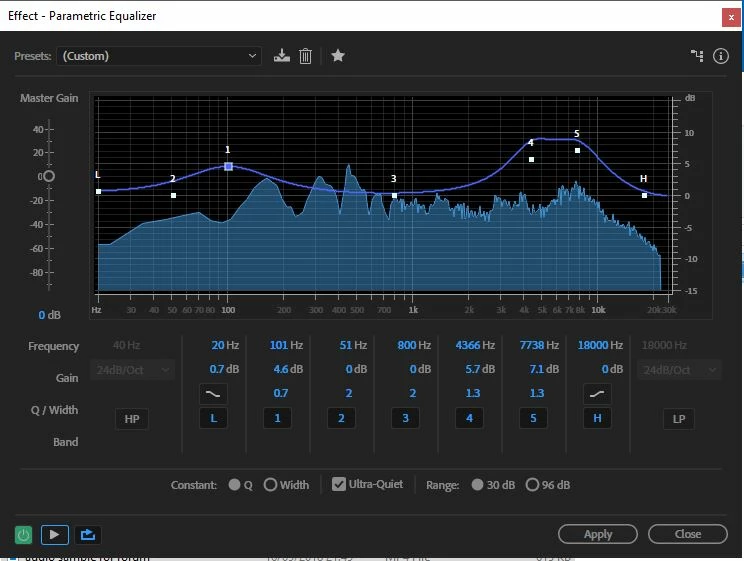Image resolution: width=744 pixels, height=561 pixels.
Task: Open effect info icon
Action: 721,56
